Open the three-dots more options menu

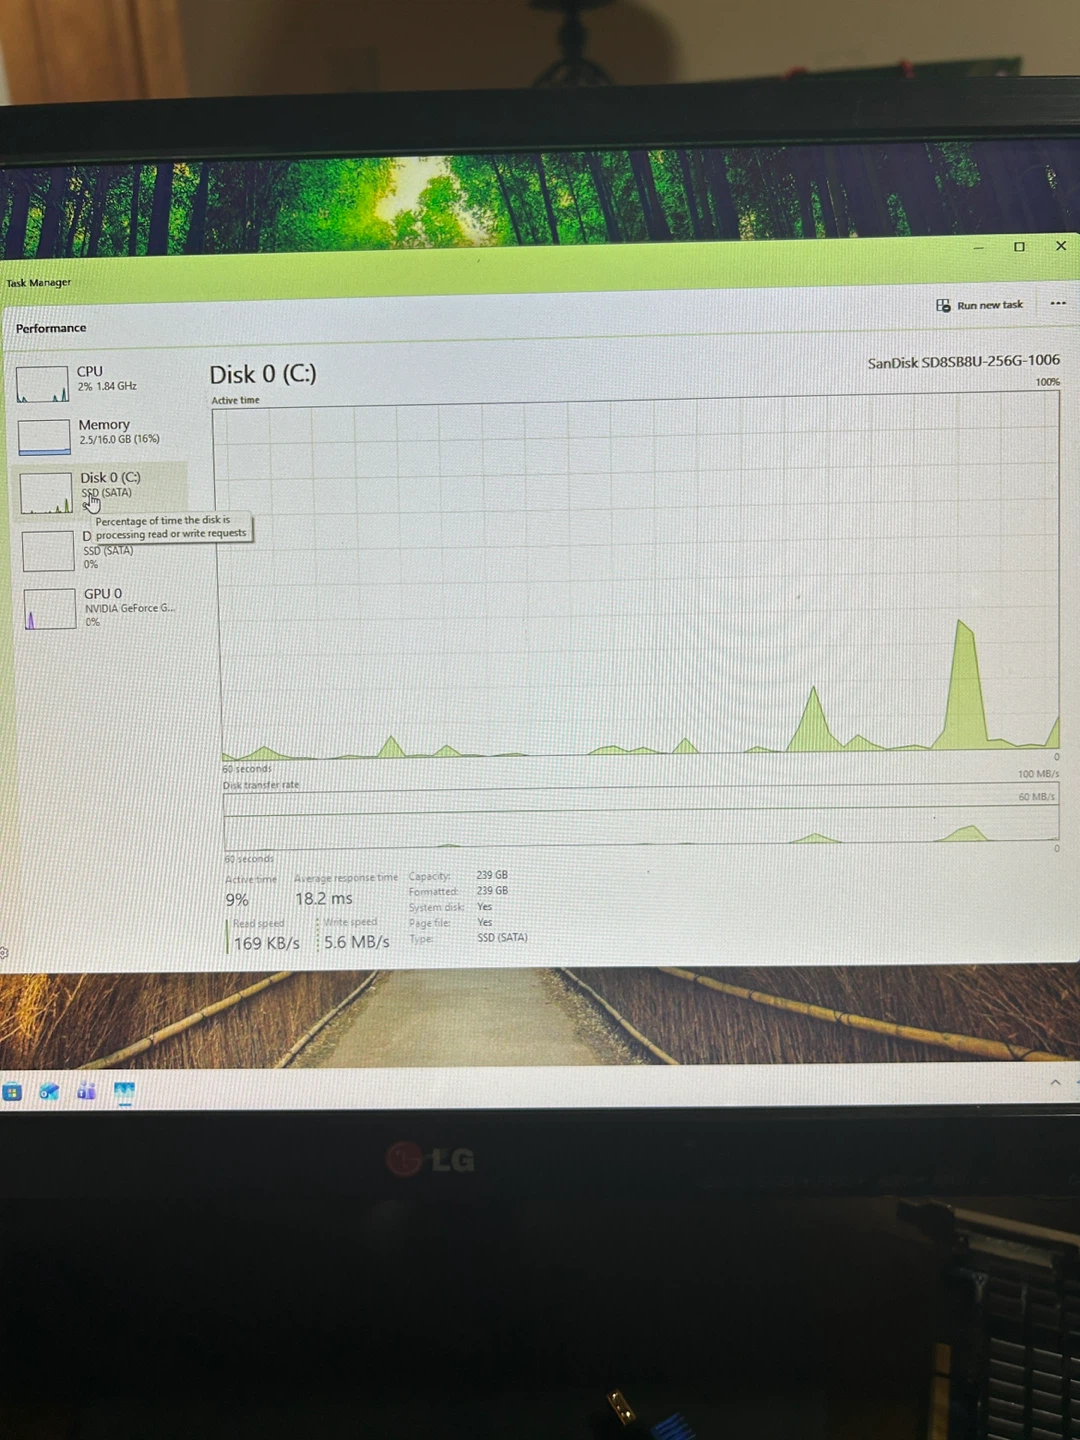tap(1058, 303)
